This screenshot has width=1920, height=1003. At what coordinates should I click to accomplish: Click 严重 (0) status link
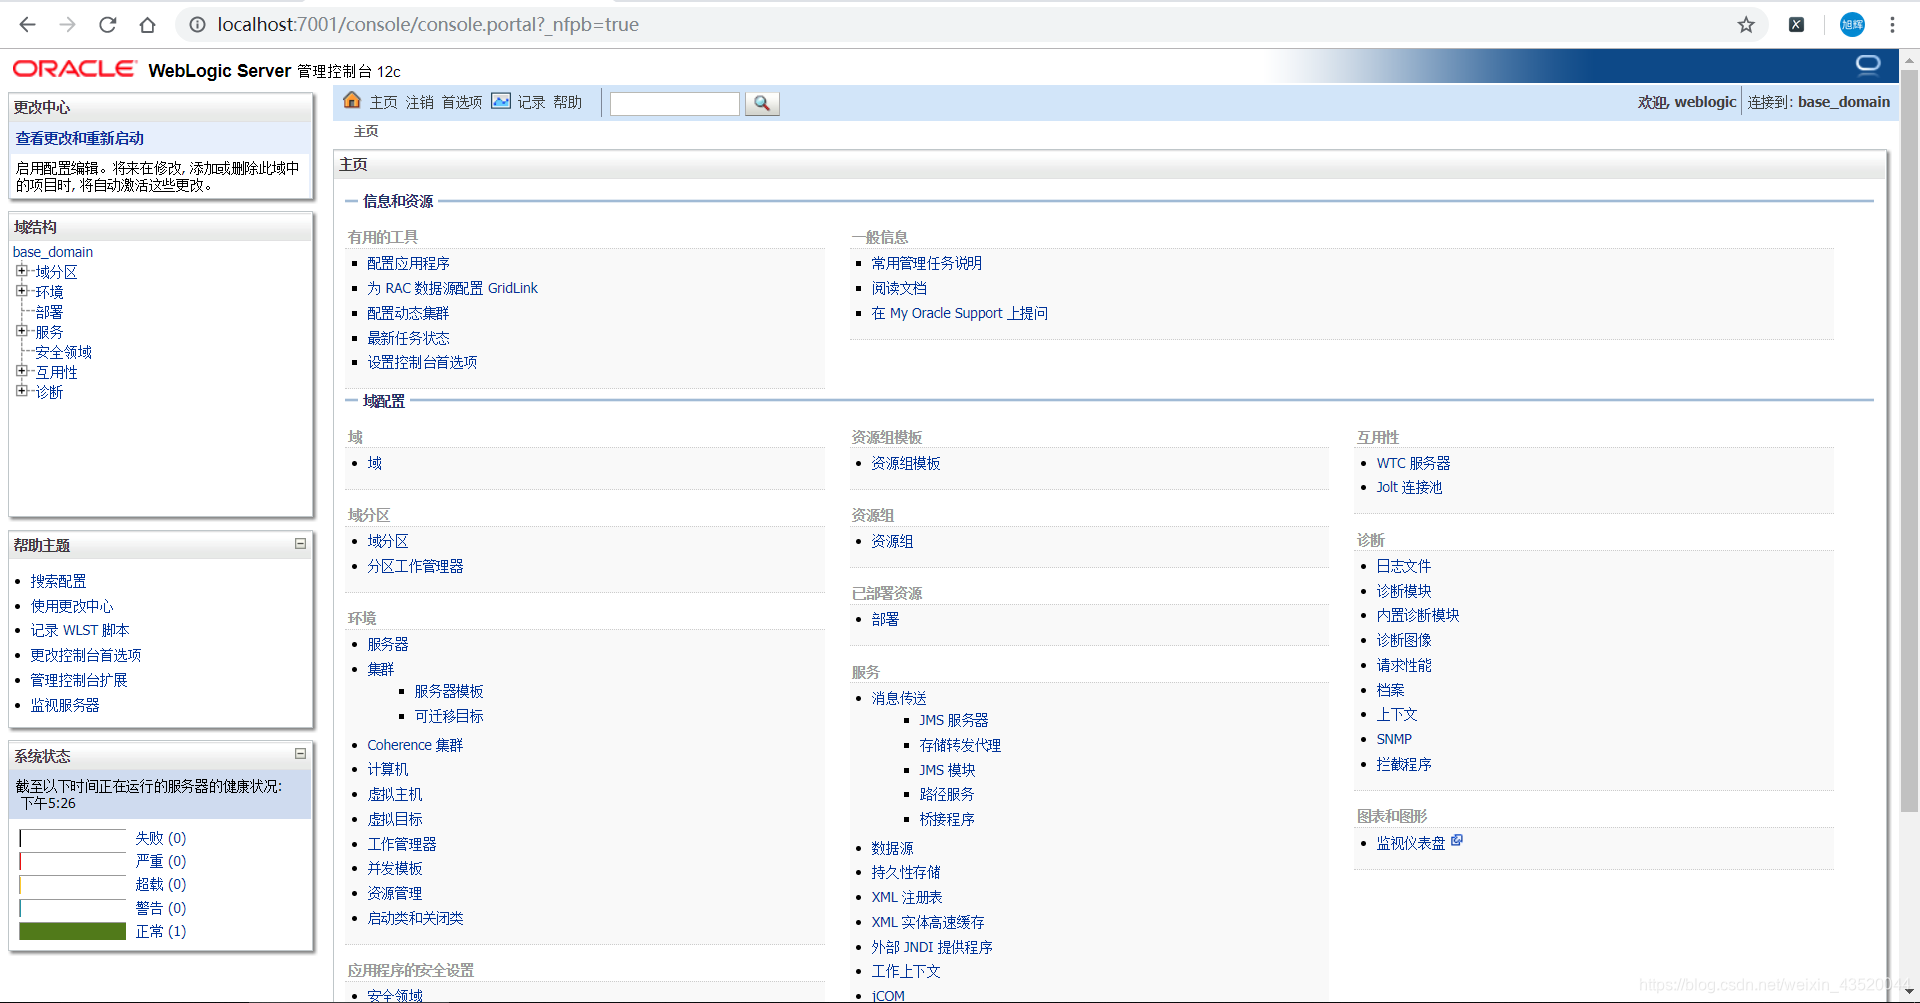pos(161,861)
